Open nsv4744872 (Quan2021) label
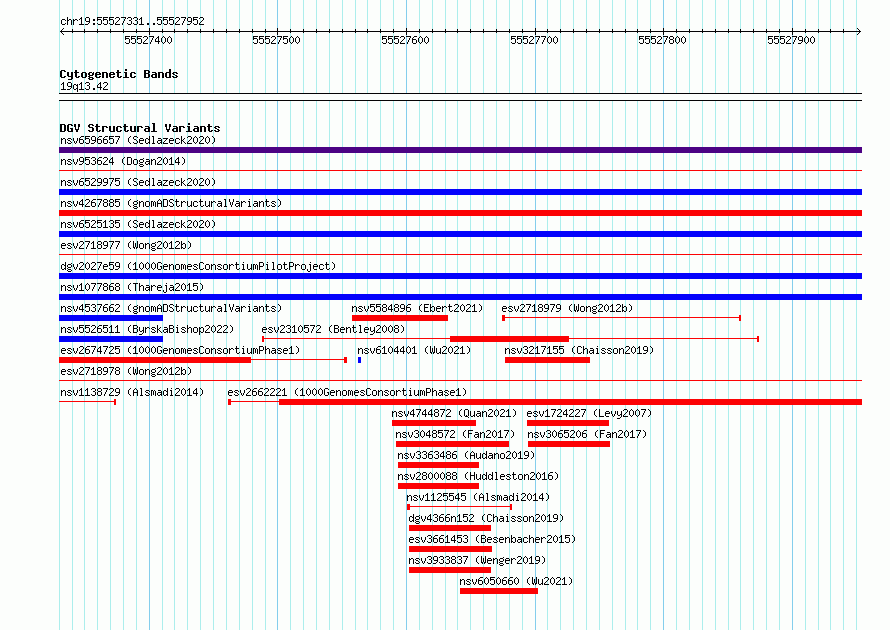 [x=454, y=413]
